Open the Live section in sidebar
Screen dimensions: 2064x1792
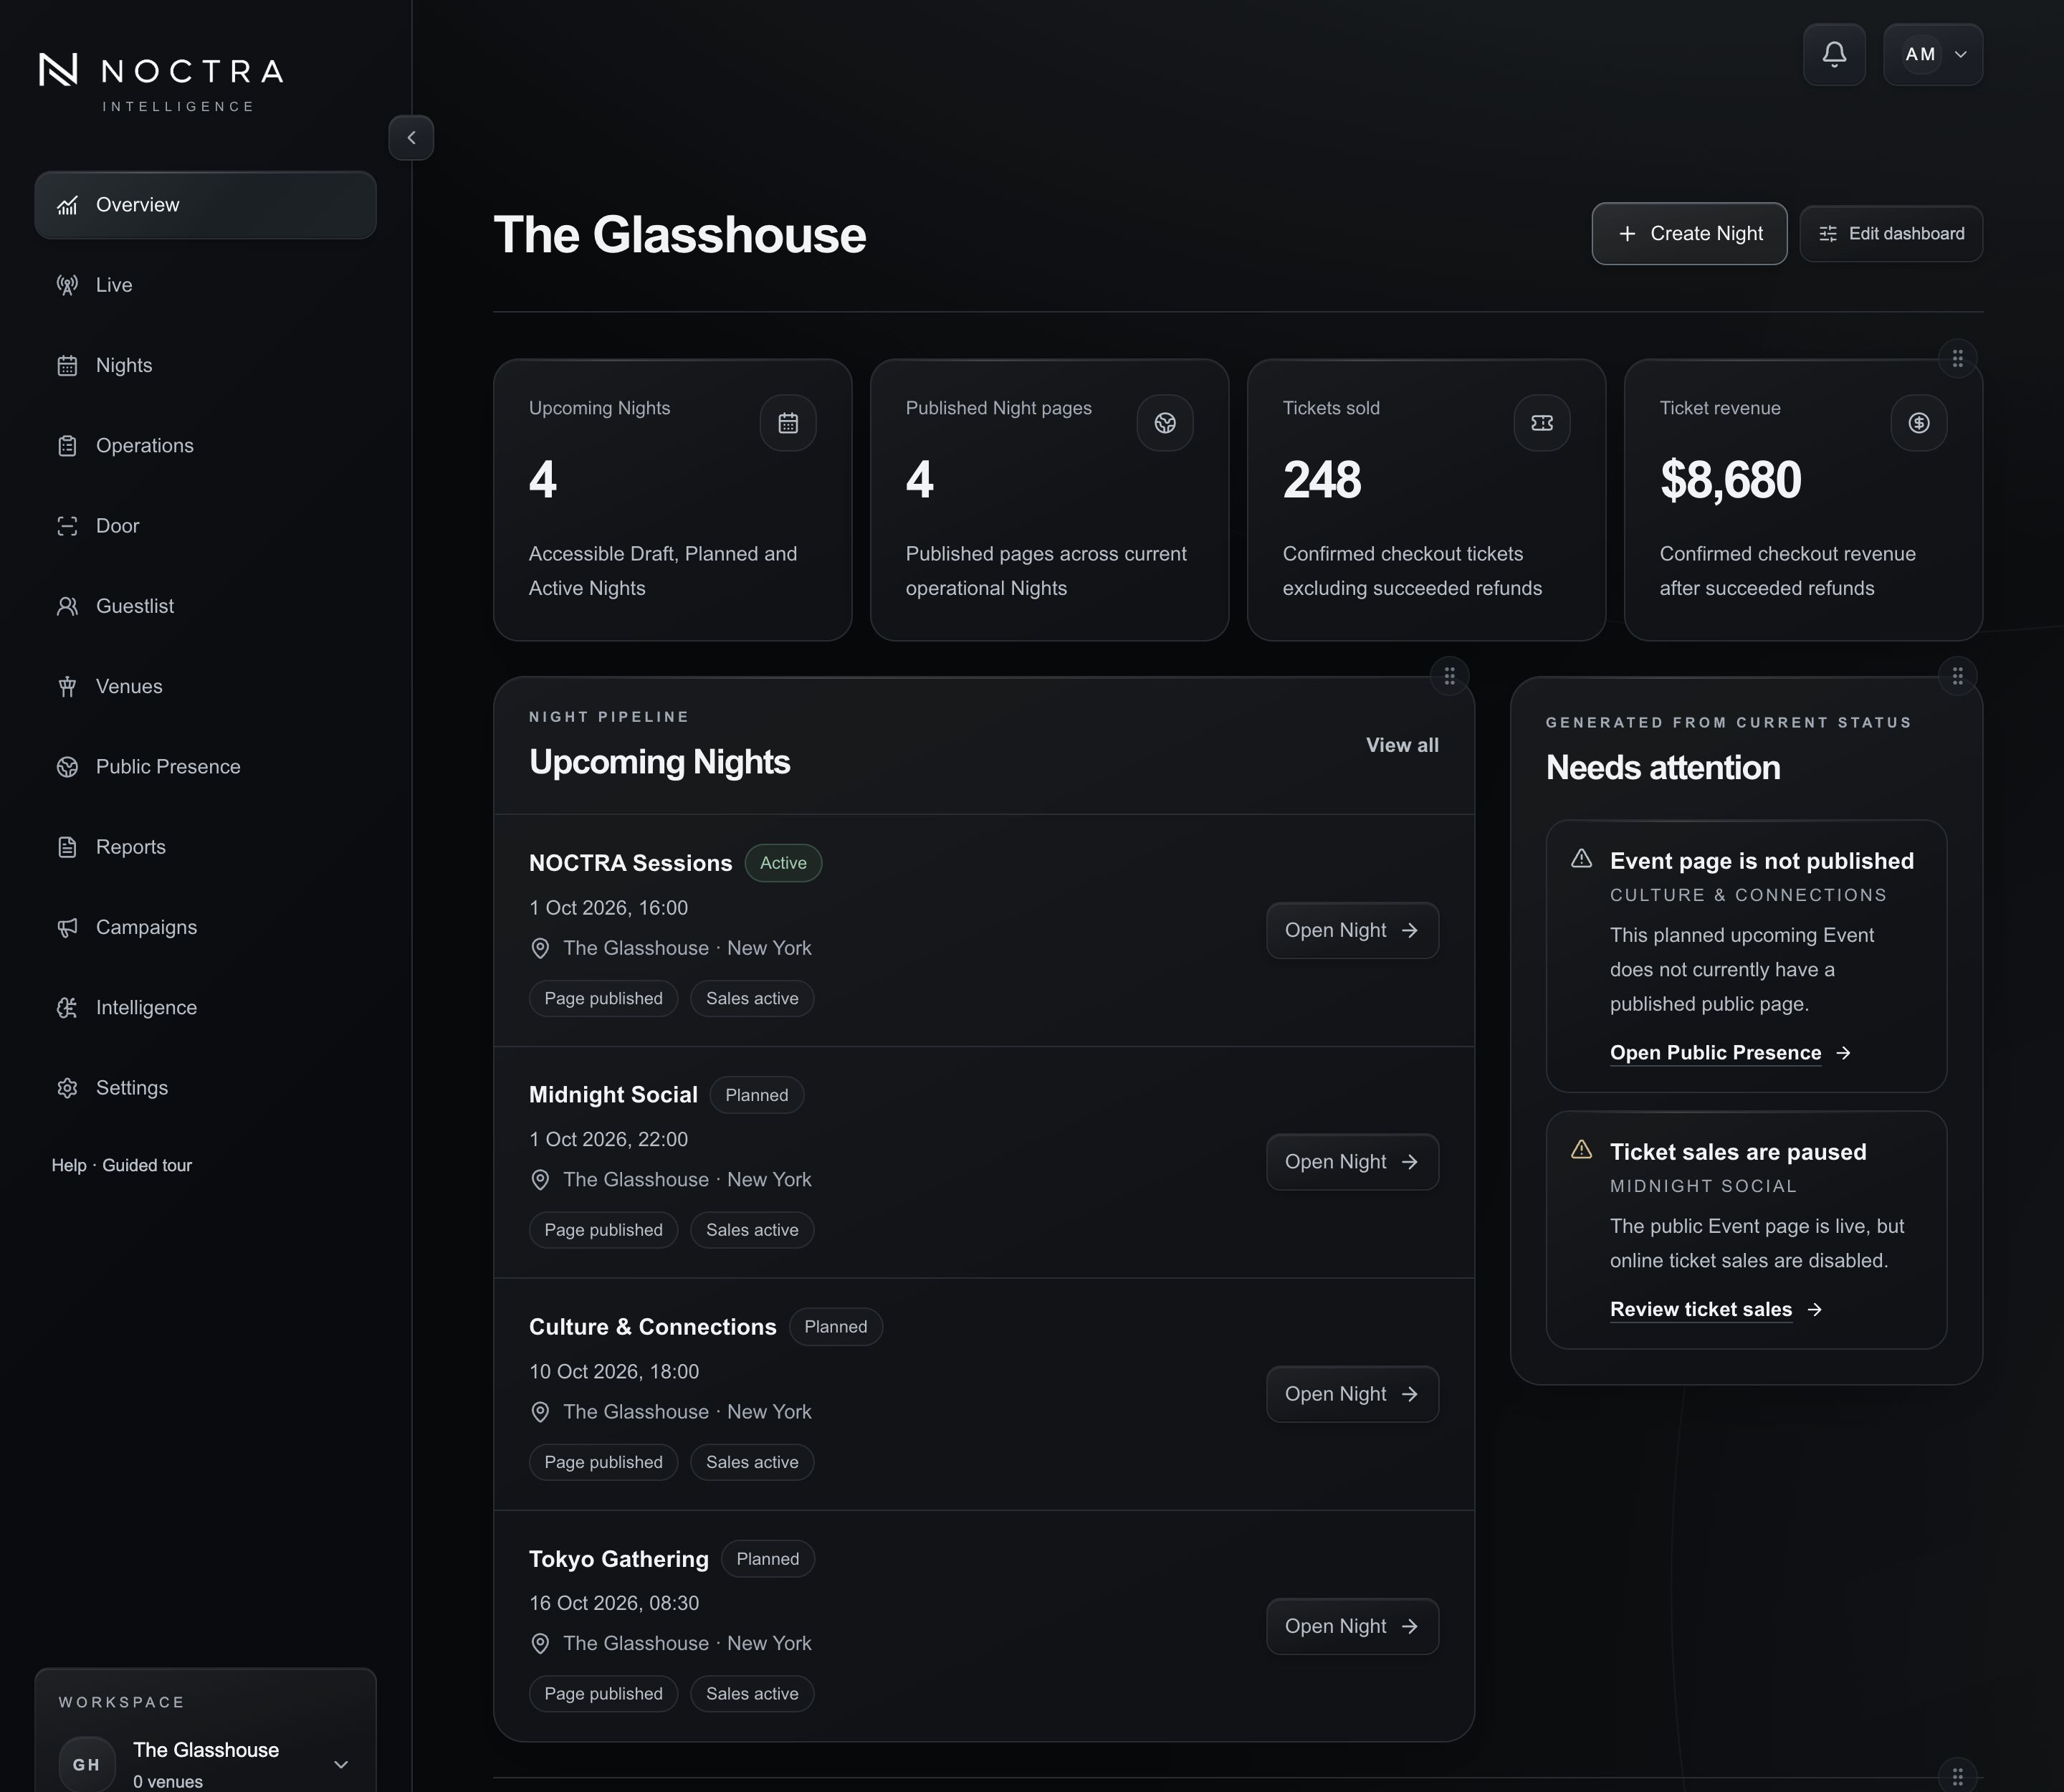click(x=205, y=285)
